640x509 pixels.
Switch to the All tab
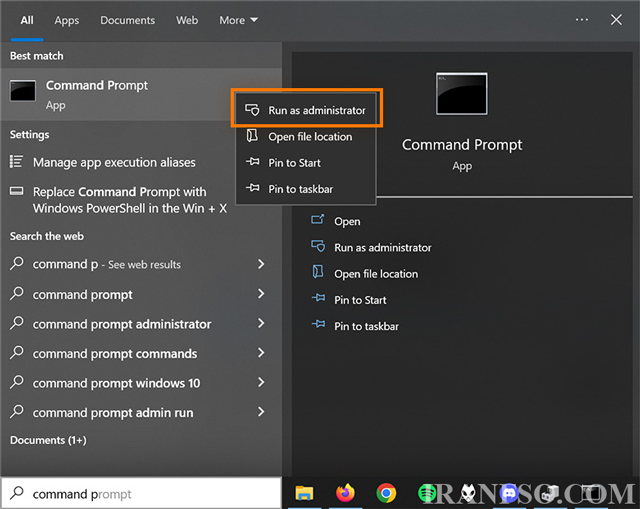tap(27, 20)
